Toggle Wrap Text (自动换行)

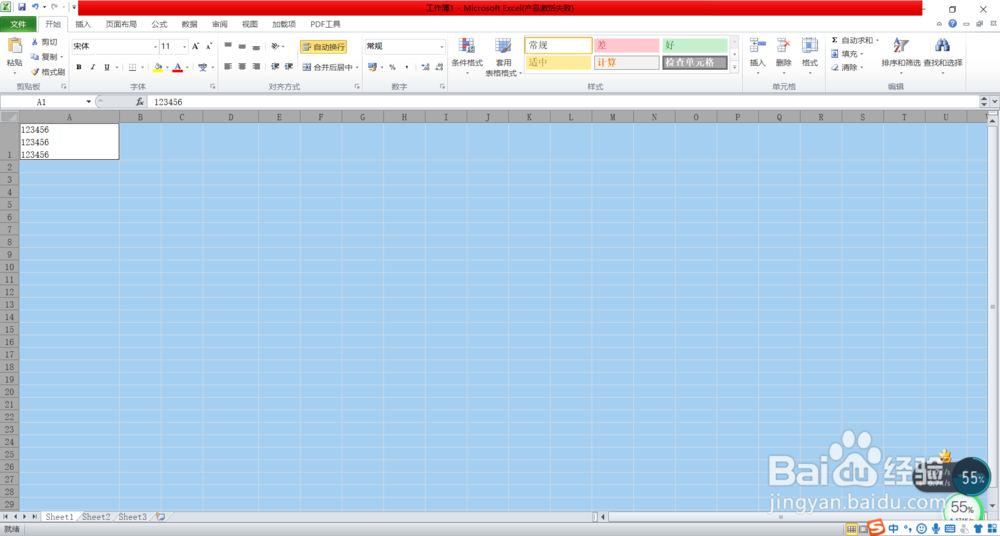[323, 47]
